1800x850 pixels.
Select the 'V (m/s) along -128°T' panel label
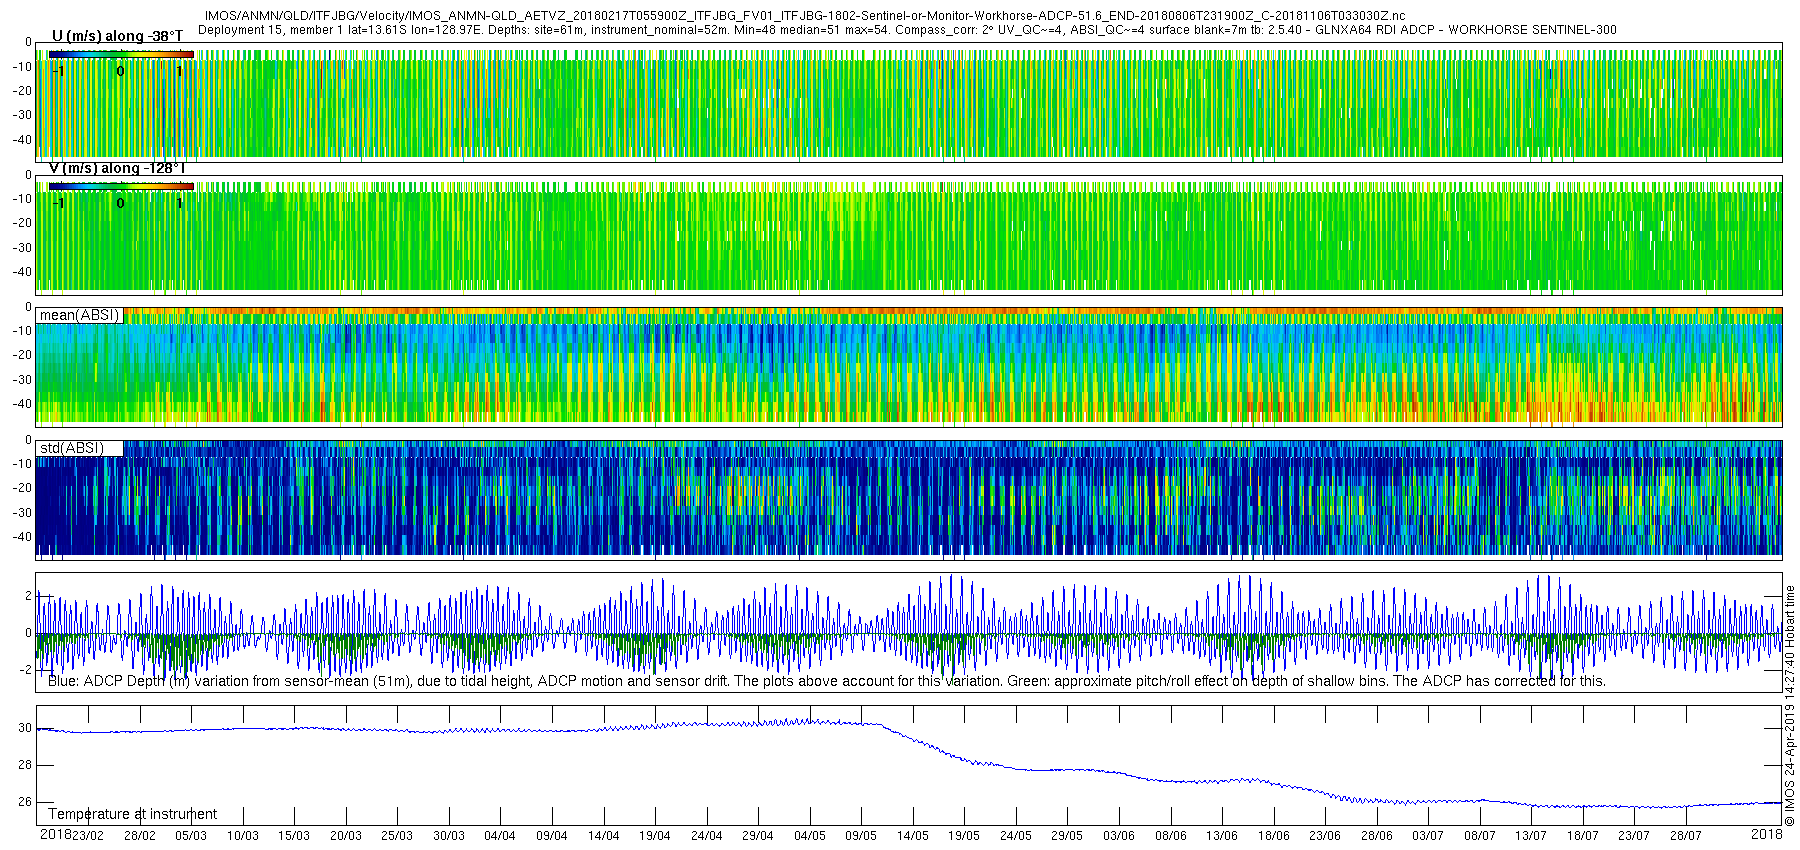point(117,168)
